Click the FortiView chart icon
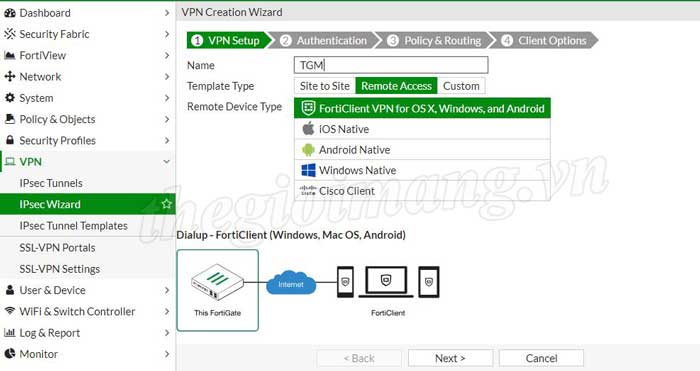The image size is (700, 371). coord(9,55)
